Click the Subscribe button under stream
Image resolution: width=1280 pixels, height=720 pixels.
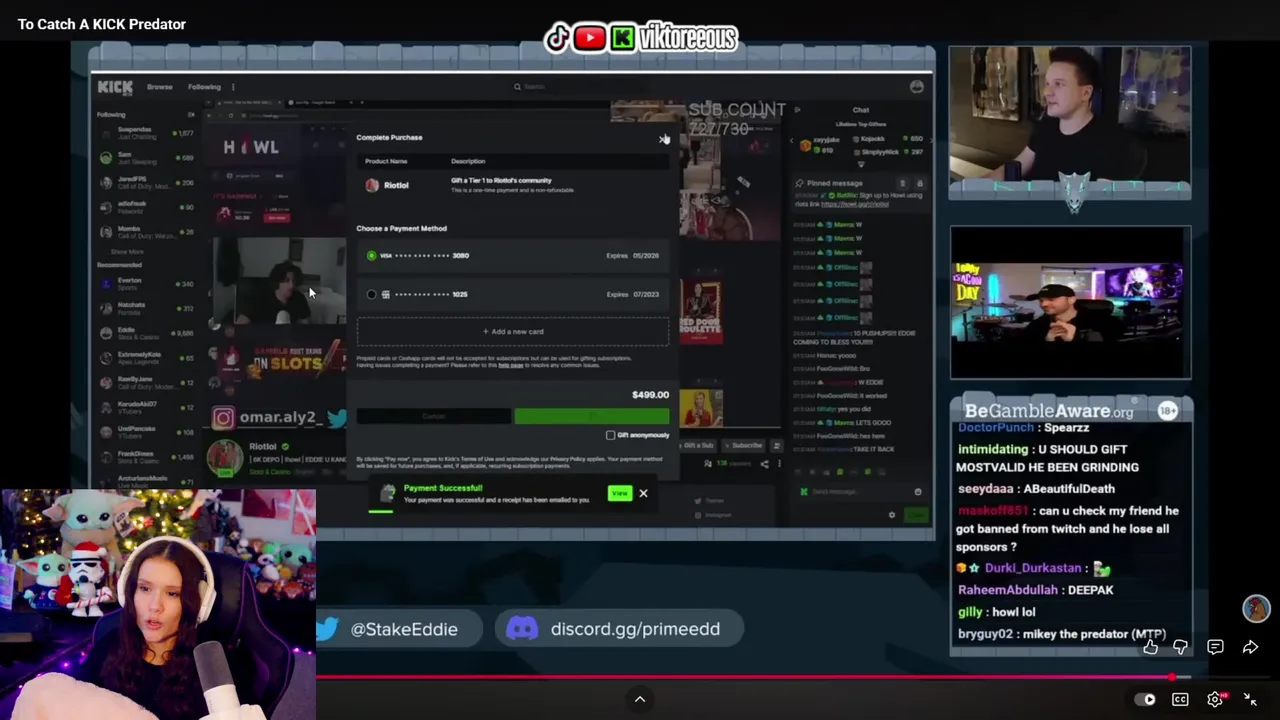[x=742, y=445]
